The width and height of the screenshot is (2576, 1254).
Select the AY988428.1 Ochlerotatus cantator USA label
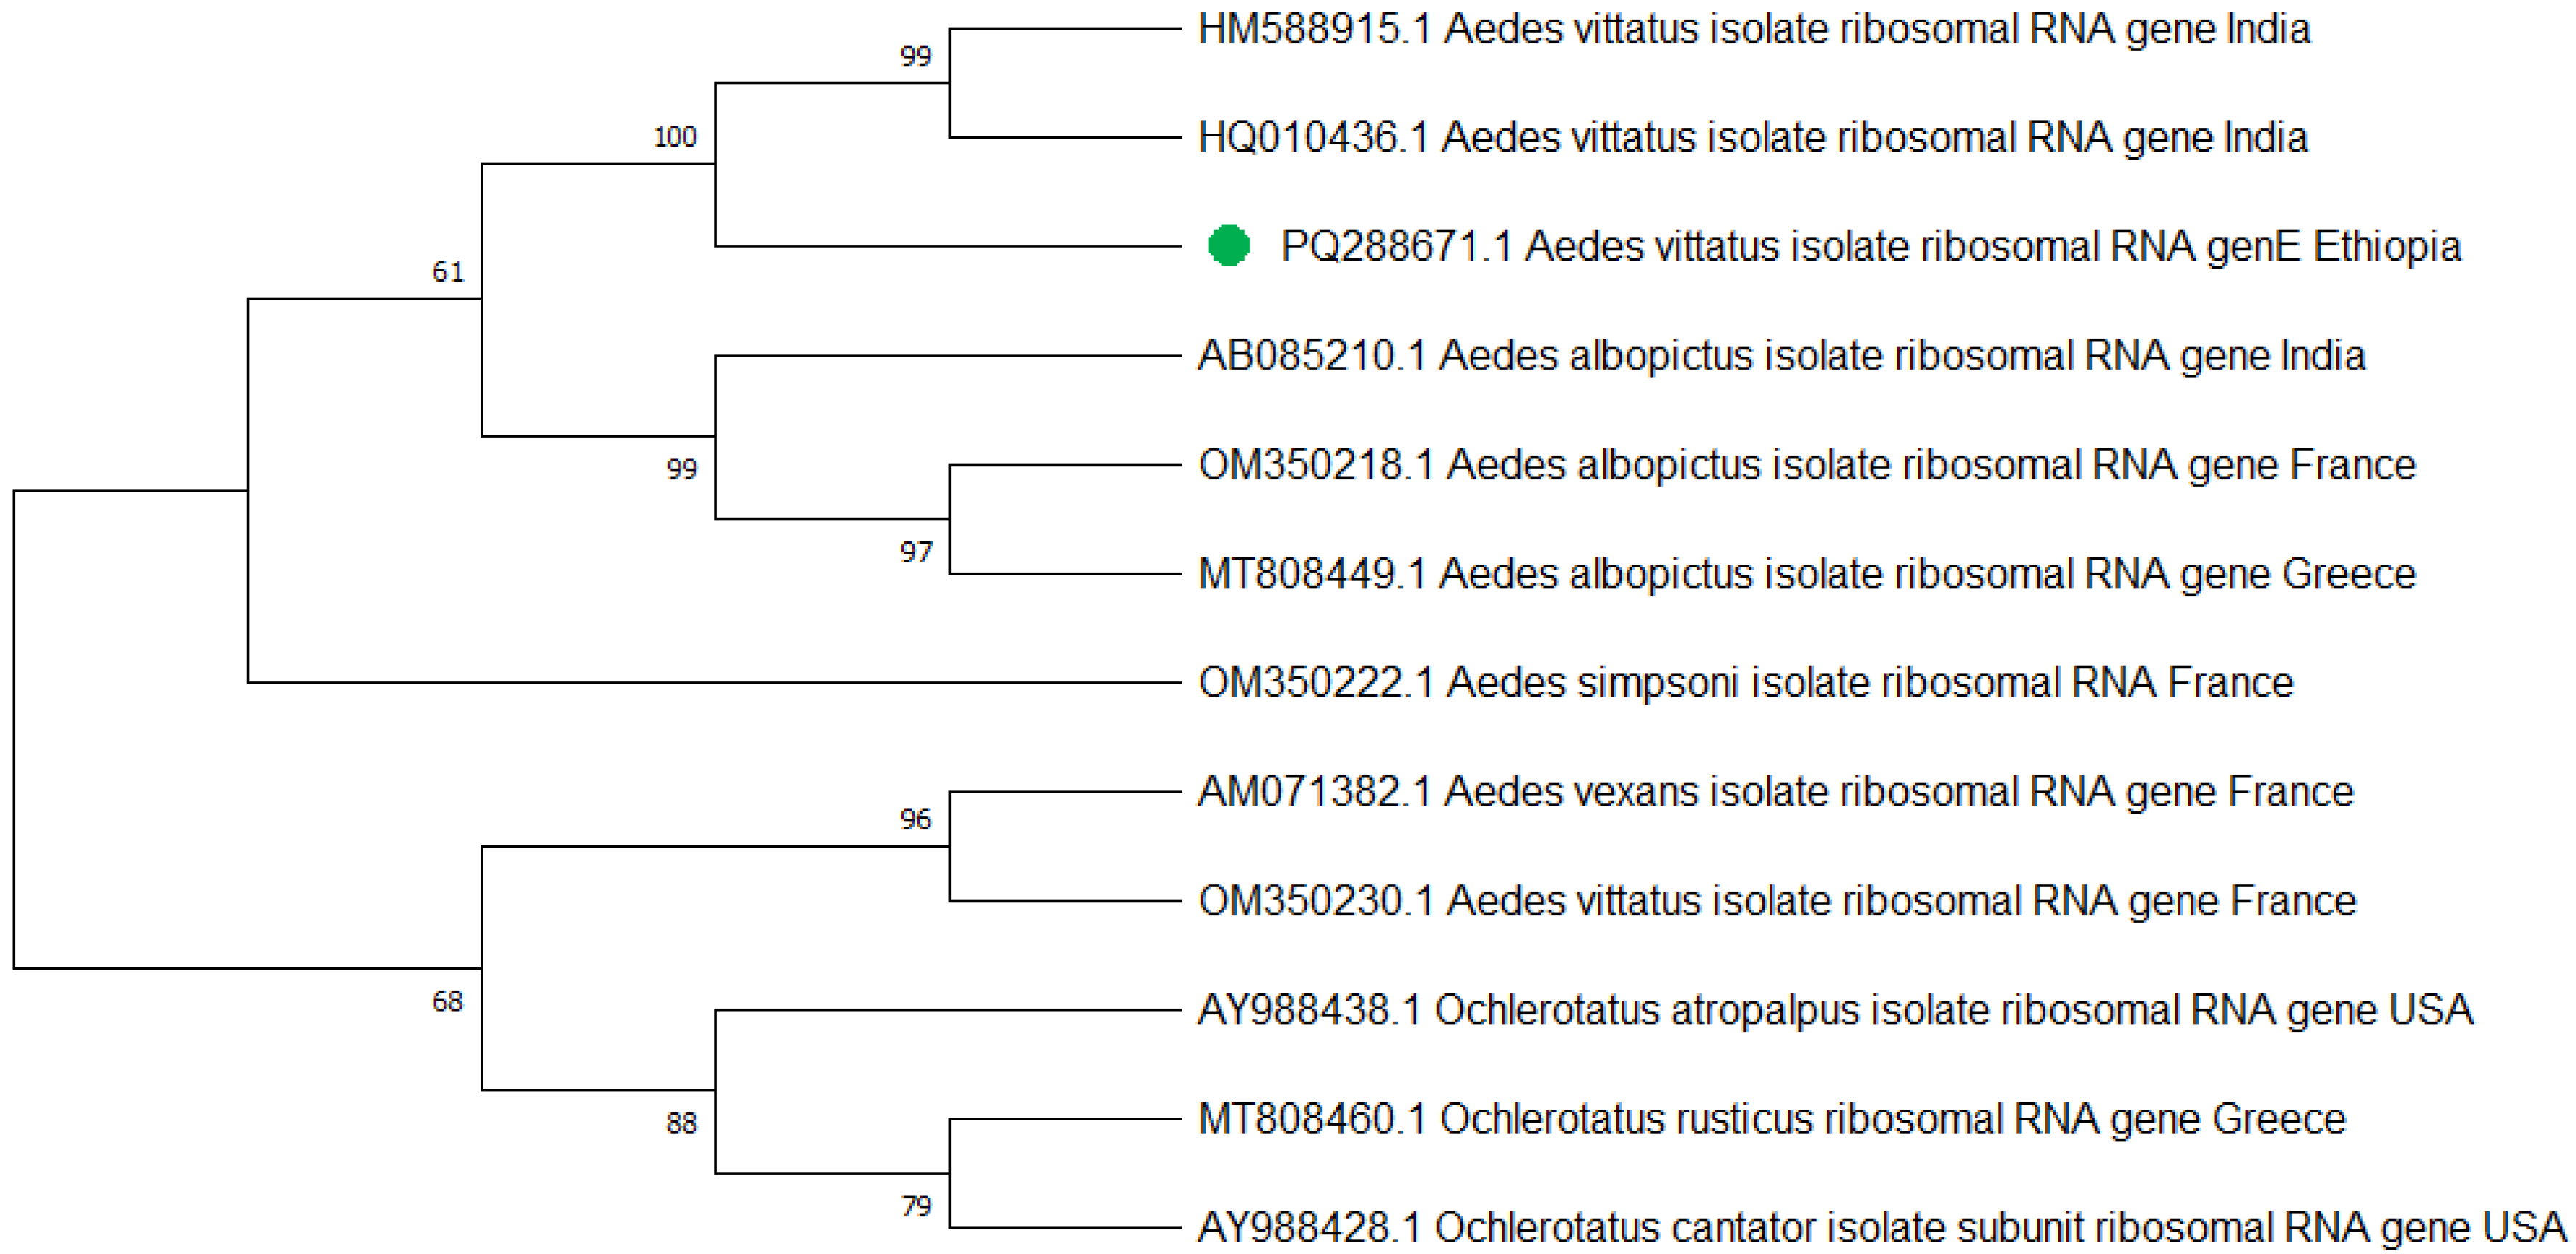[1881, 1228]
